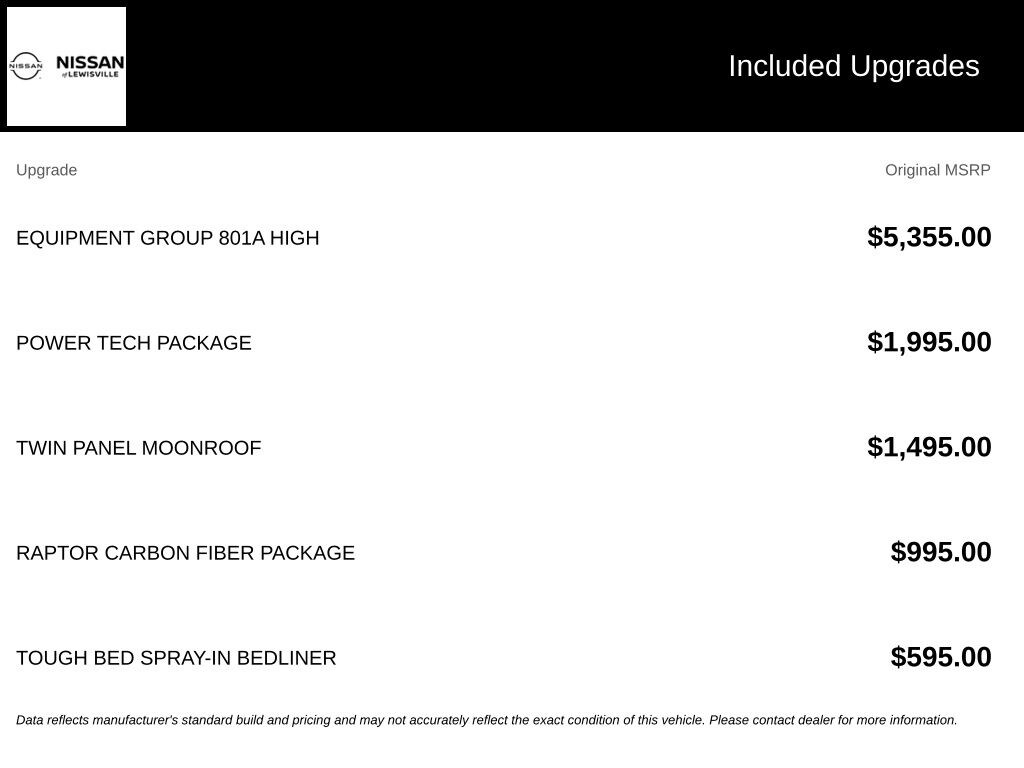Screen dimensions: 1024x768
Task: Click the 'contact dealer for more information' text
Action: click(x=854, y=720)
